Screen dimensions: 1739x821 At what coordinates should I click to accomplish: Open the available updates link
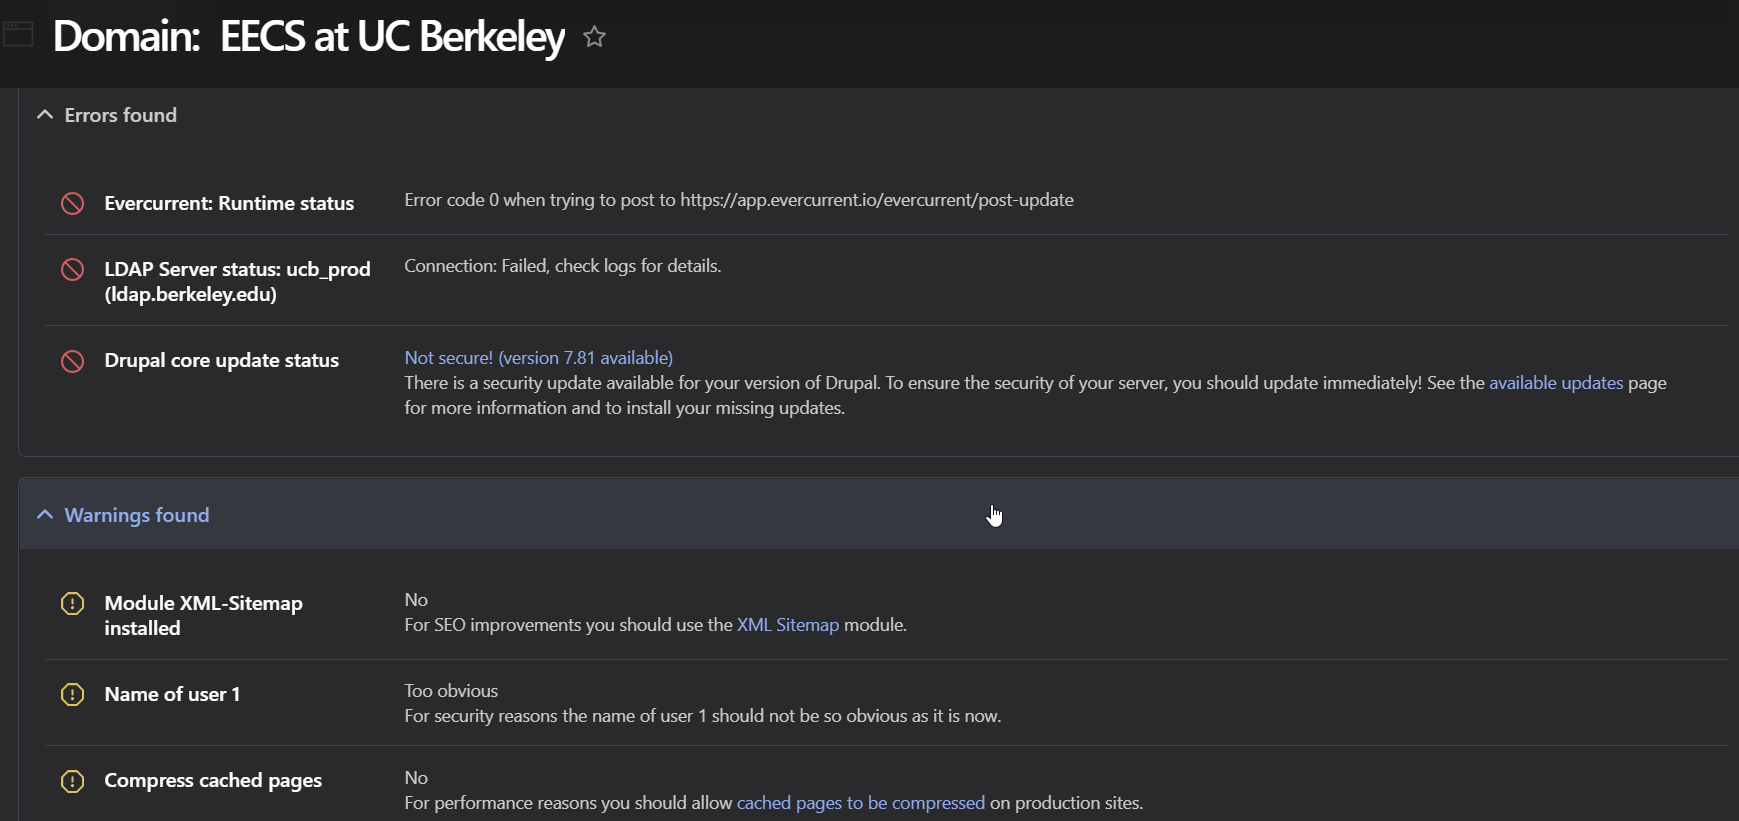tap(1556, 383)
